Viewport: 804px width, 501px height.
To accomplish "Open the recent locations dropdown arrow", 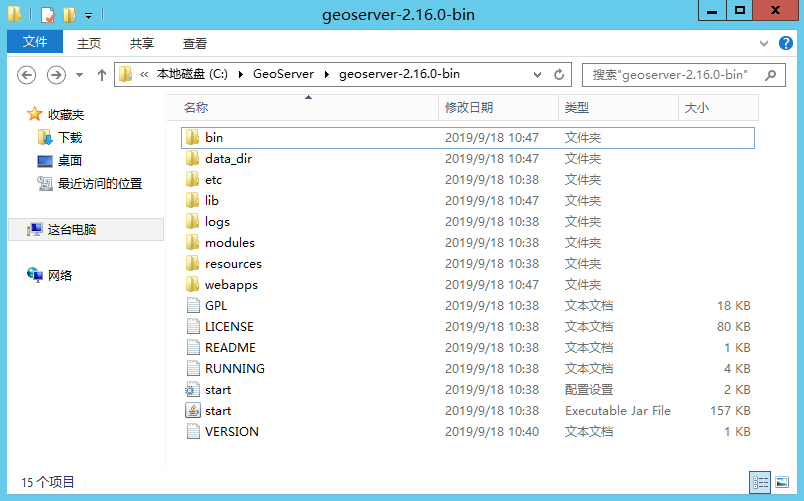I will click(x=79, y=75).
